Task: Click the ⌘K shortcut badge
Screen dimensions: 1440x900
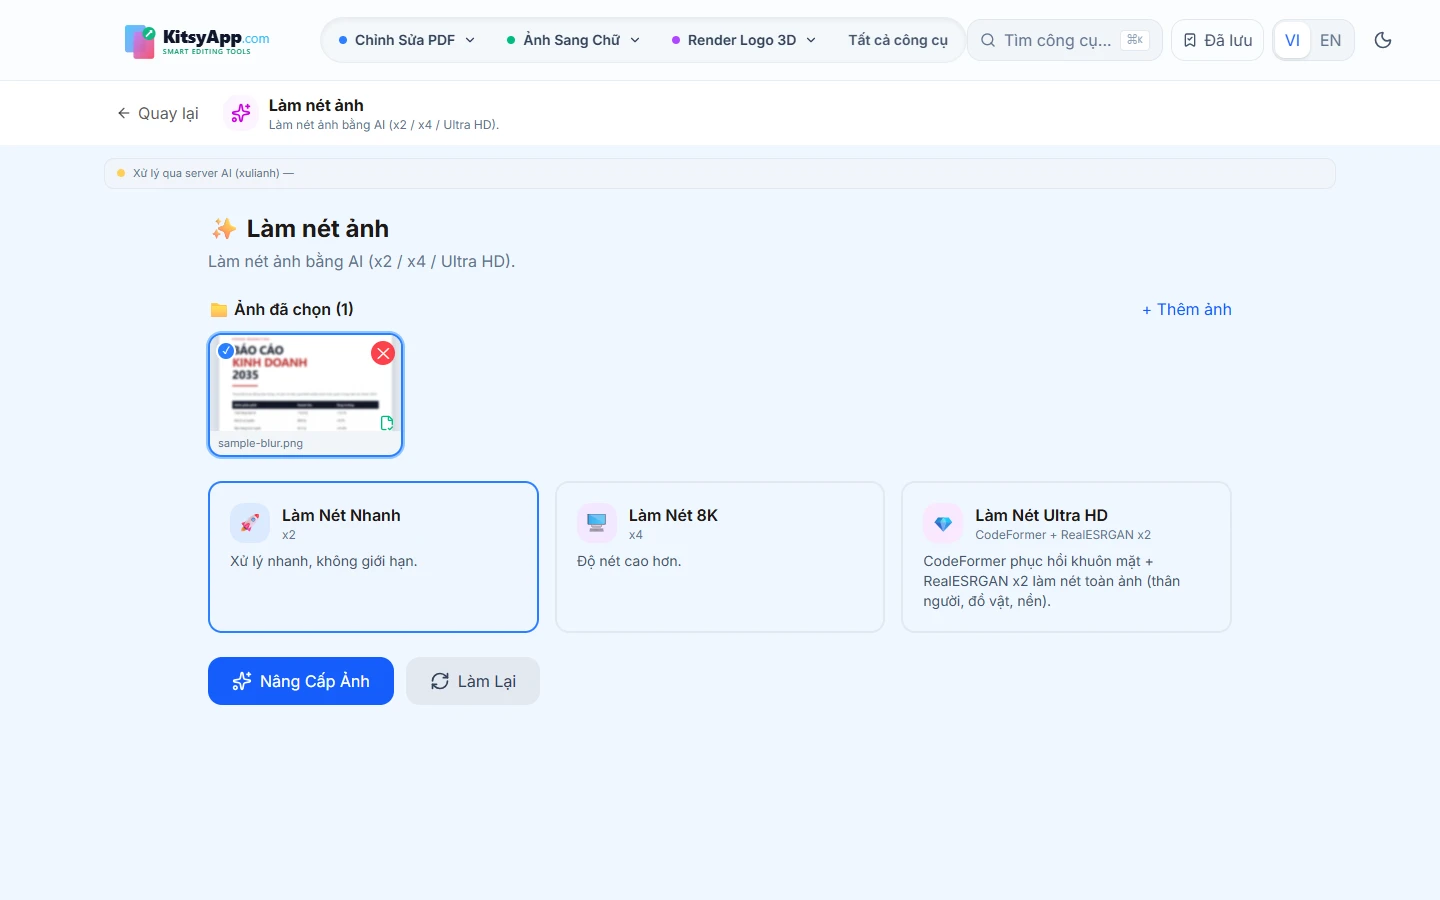Action: (1135, 40)
